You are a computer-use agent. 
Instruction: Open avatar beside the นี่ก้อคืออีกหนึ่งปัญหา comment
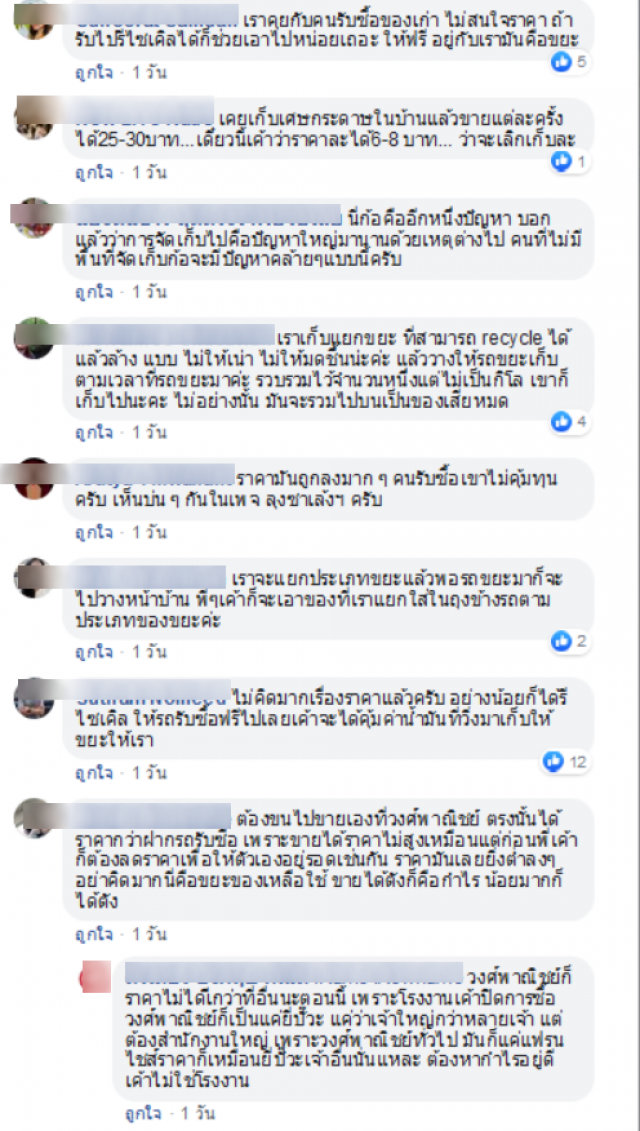[x=34, y=218]
